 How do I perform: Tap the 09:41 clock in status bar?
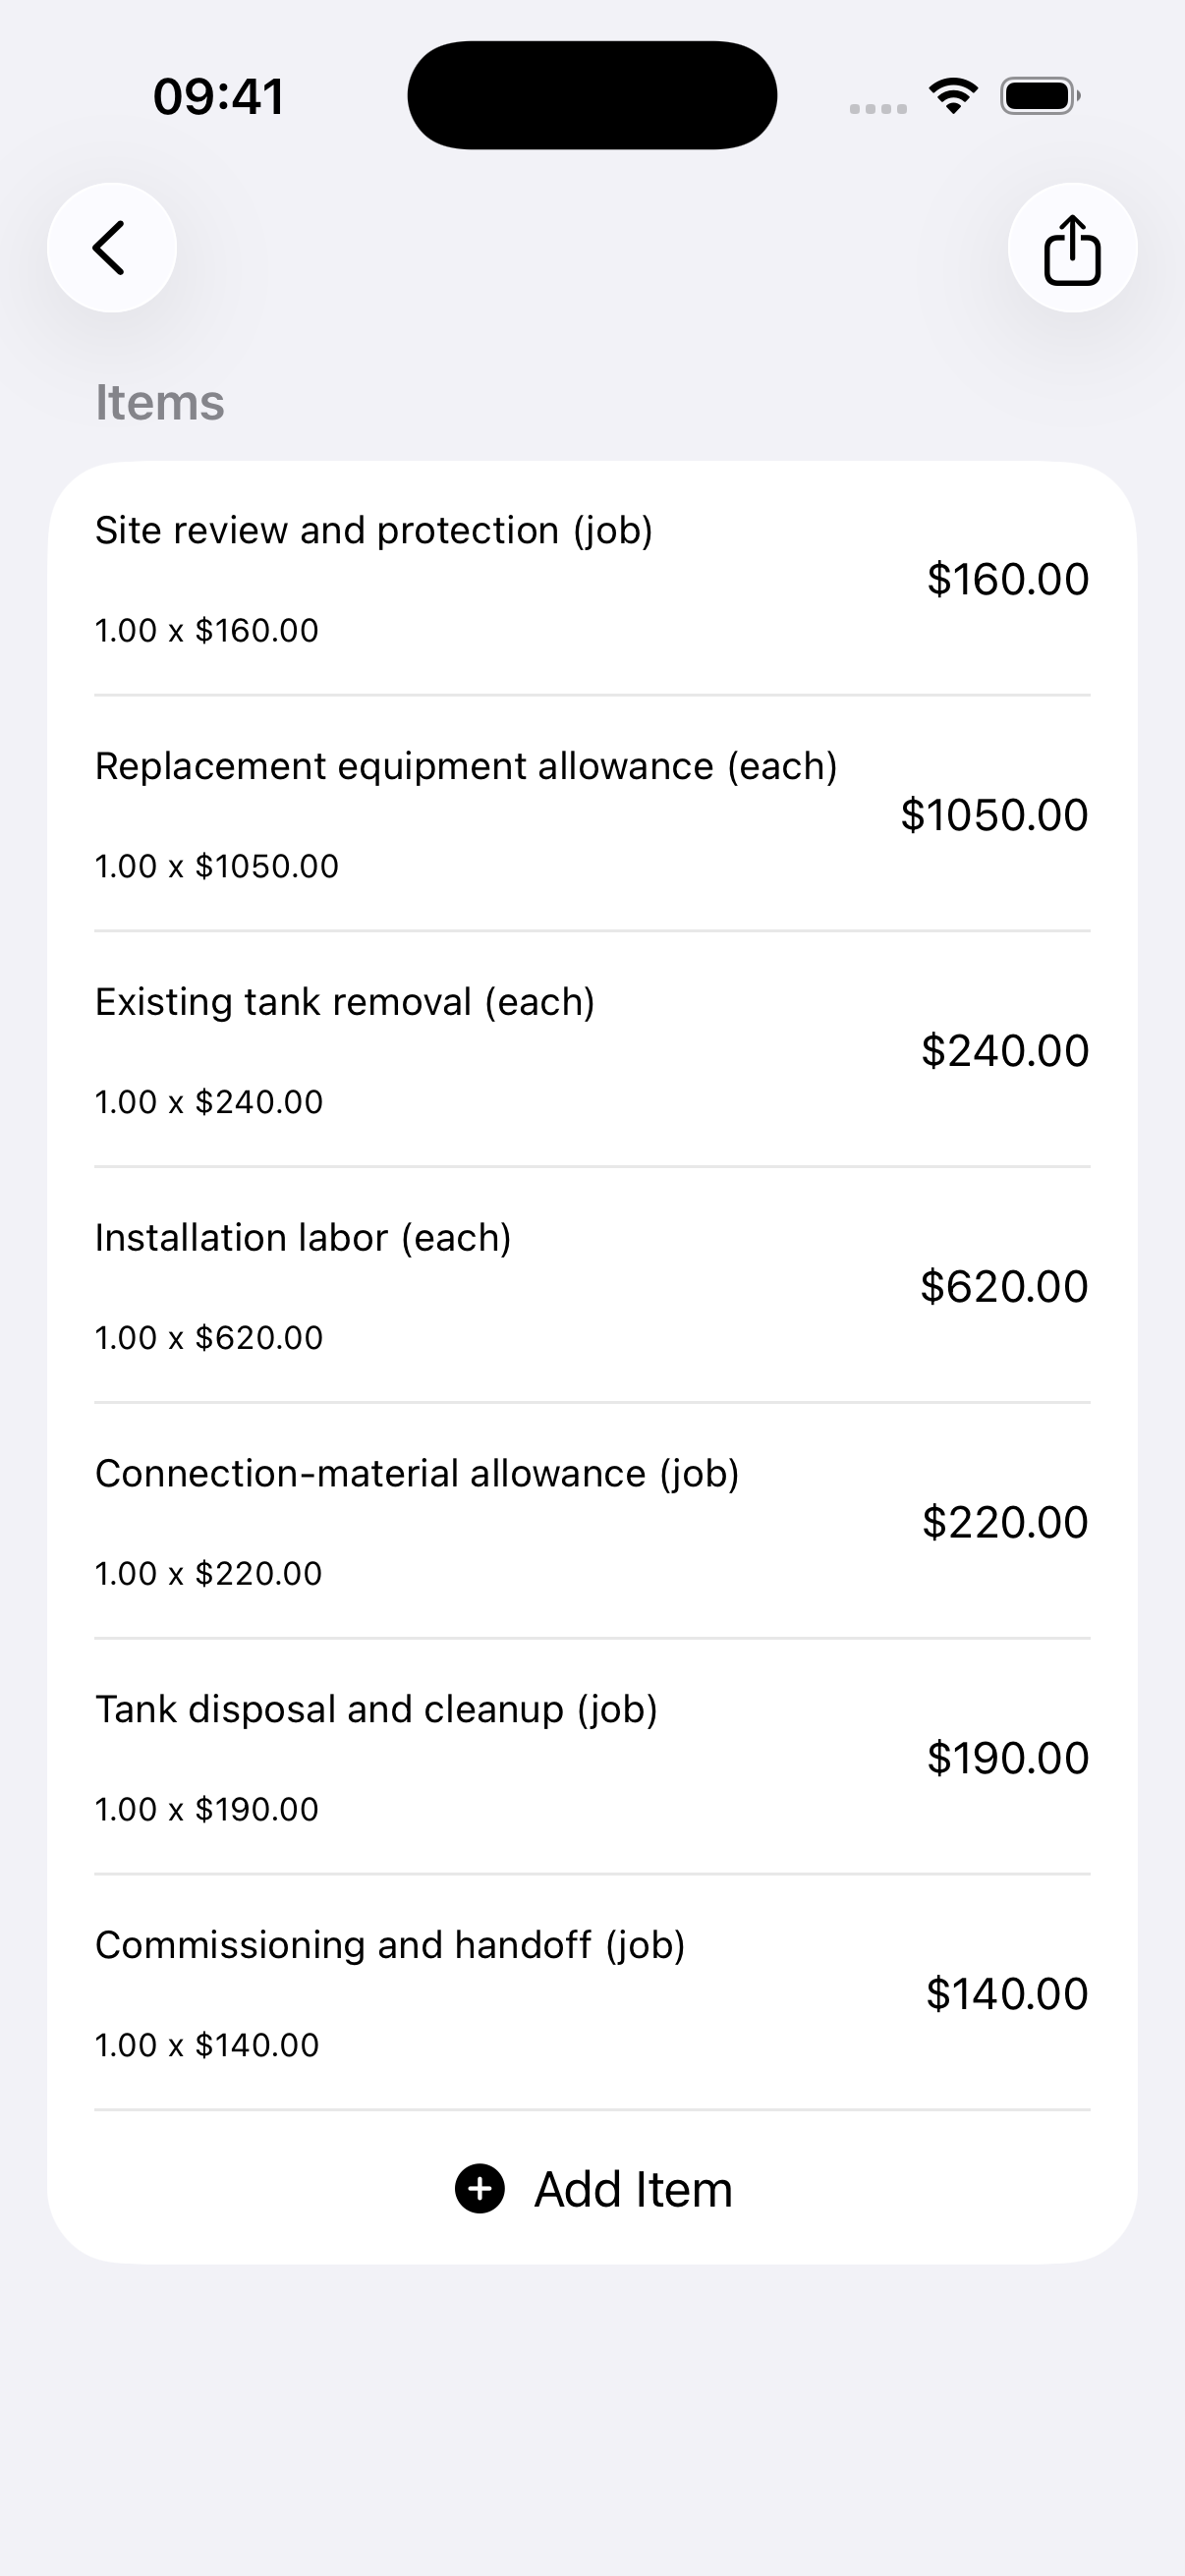(x=219, y=97)
